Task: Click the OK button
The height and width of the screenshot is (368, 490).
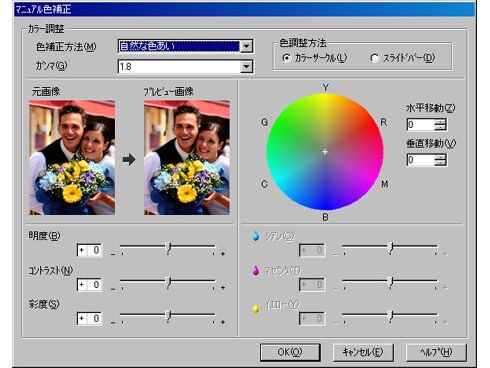Action: pos(290,352)
